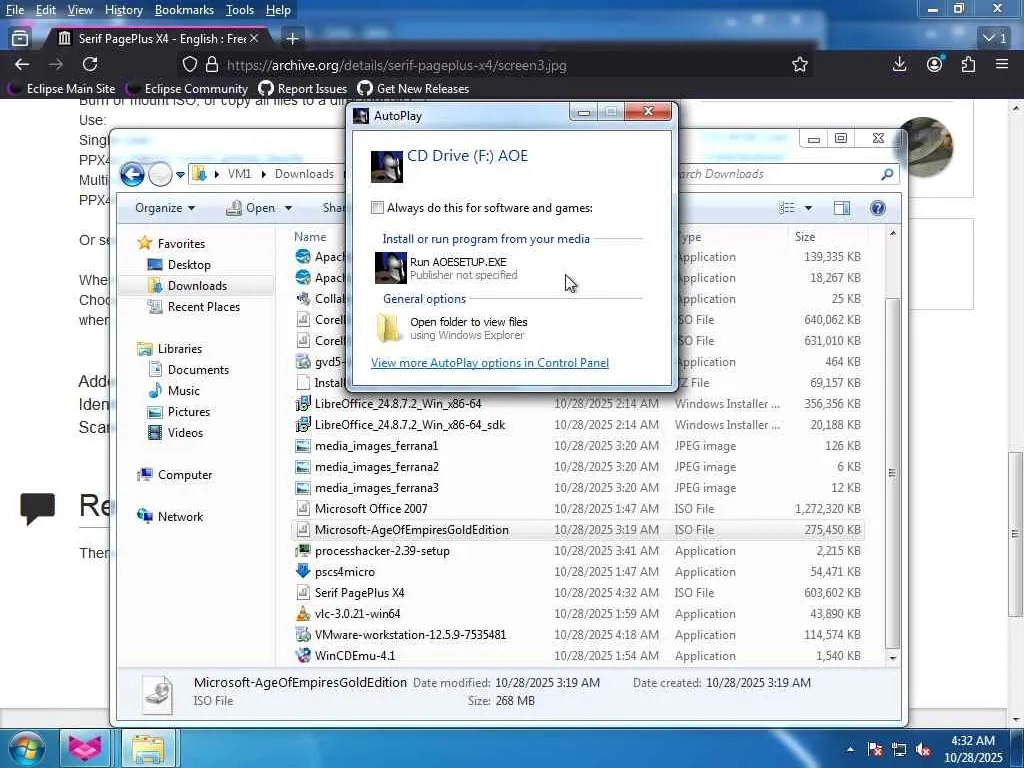This screenshot has height=768, width=1024.
Task: Open the Windows Start button
Action: 26,748
